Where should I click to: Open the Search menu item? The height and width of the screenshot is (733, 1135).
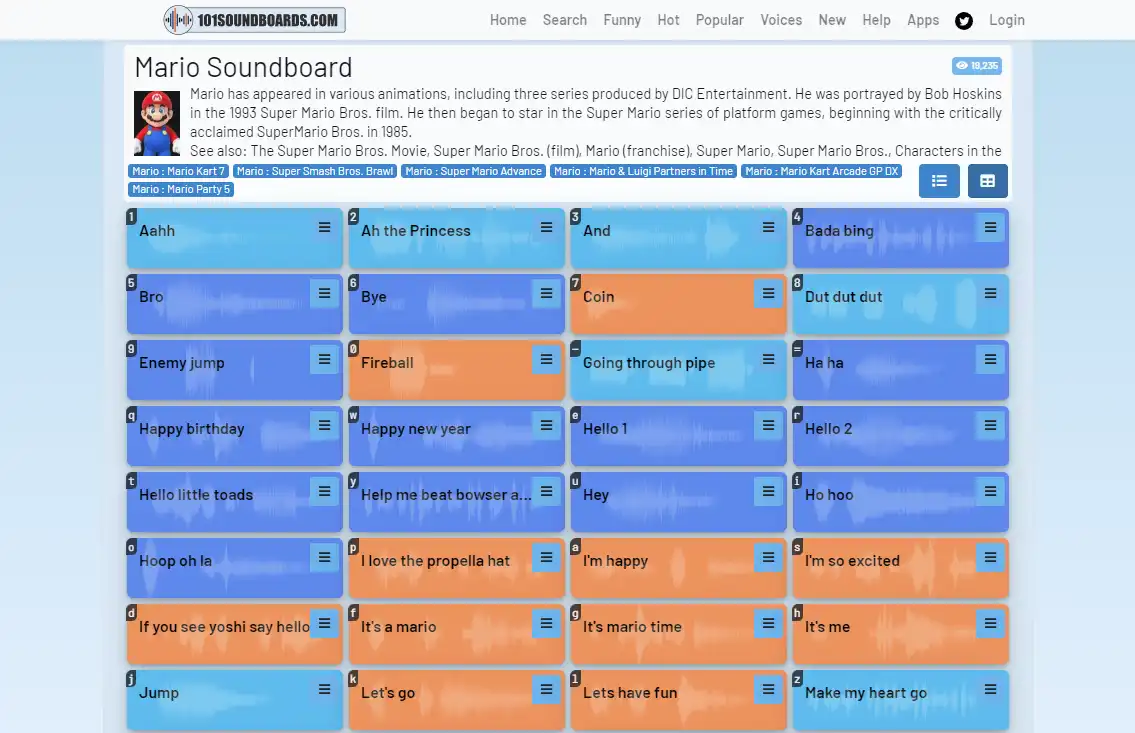(x=565, y=20)
